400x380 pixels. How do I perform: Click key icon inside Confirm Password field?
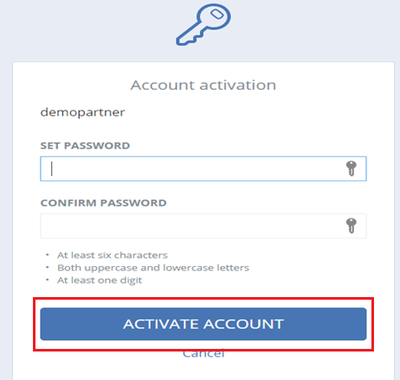351,226
